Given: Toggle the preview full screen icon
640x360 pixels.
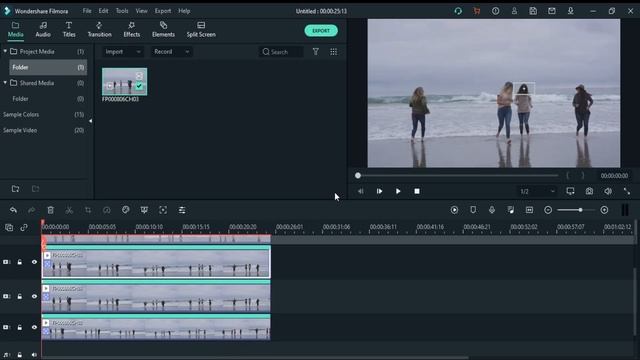Looking at the screenshot, I should tap(627, 191).
